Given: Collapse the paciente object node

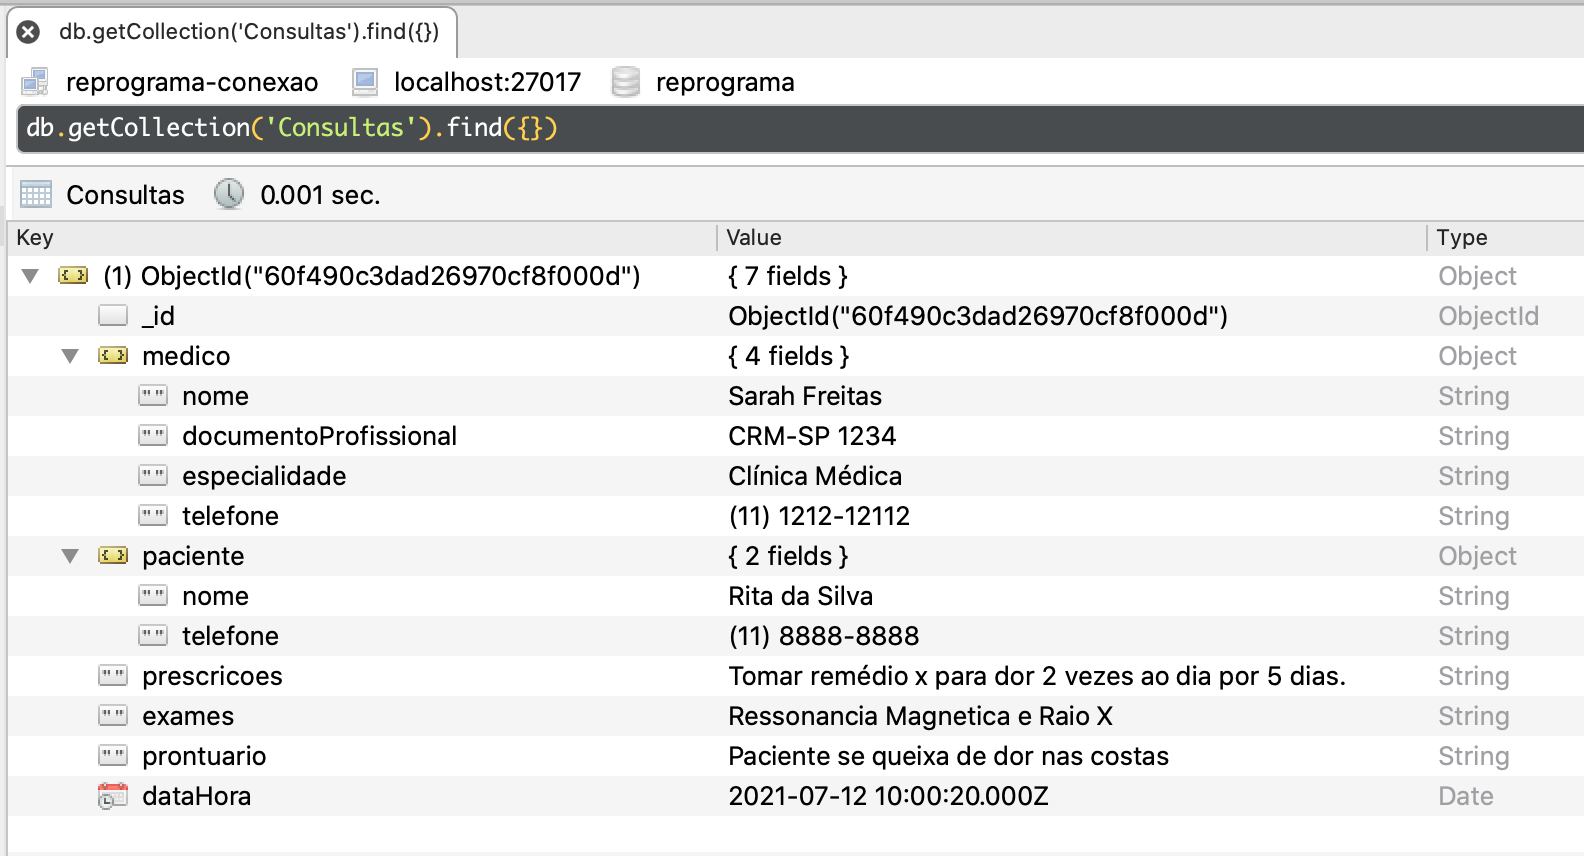Looking at the screenshot, I should click(x=70, y=556).
